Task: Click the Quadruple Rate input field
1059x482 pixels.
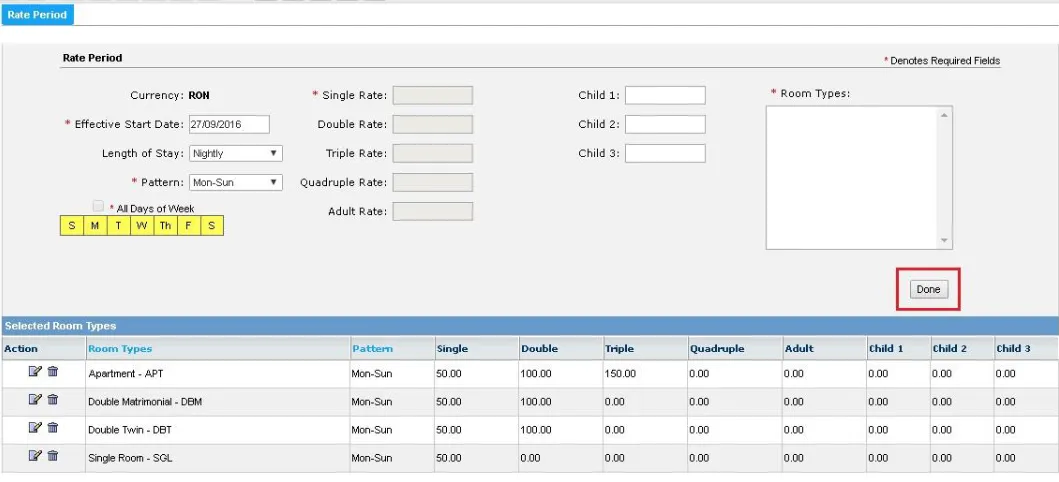Action: click(433, 182)
